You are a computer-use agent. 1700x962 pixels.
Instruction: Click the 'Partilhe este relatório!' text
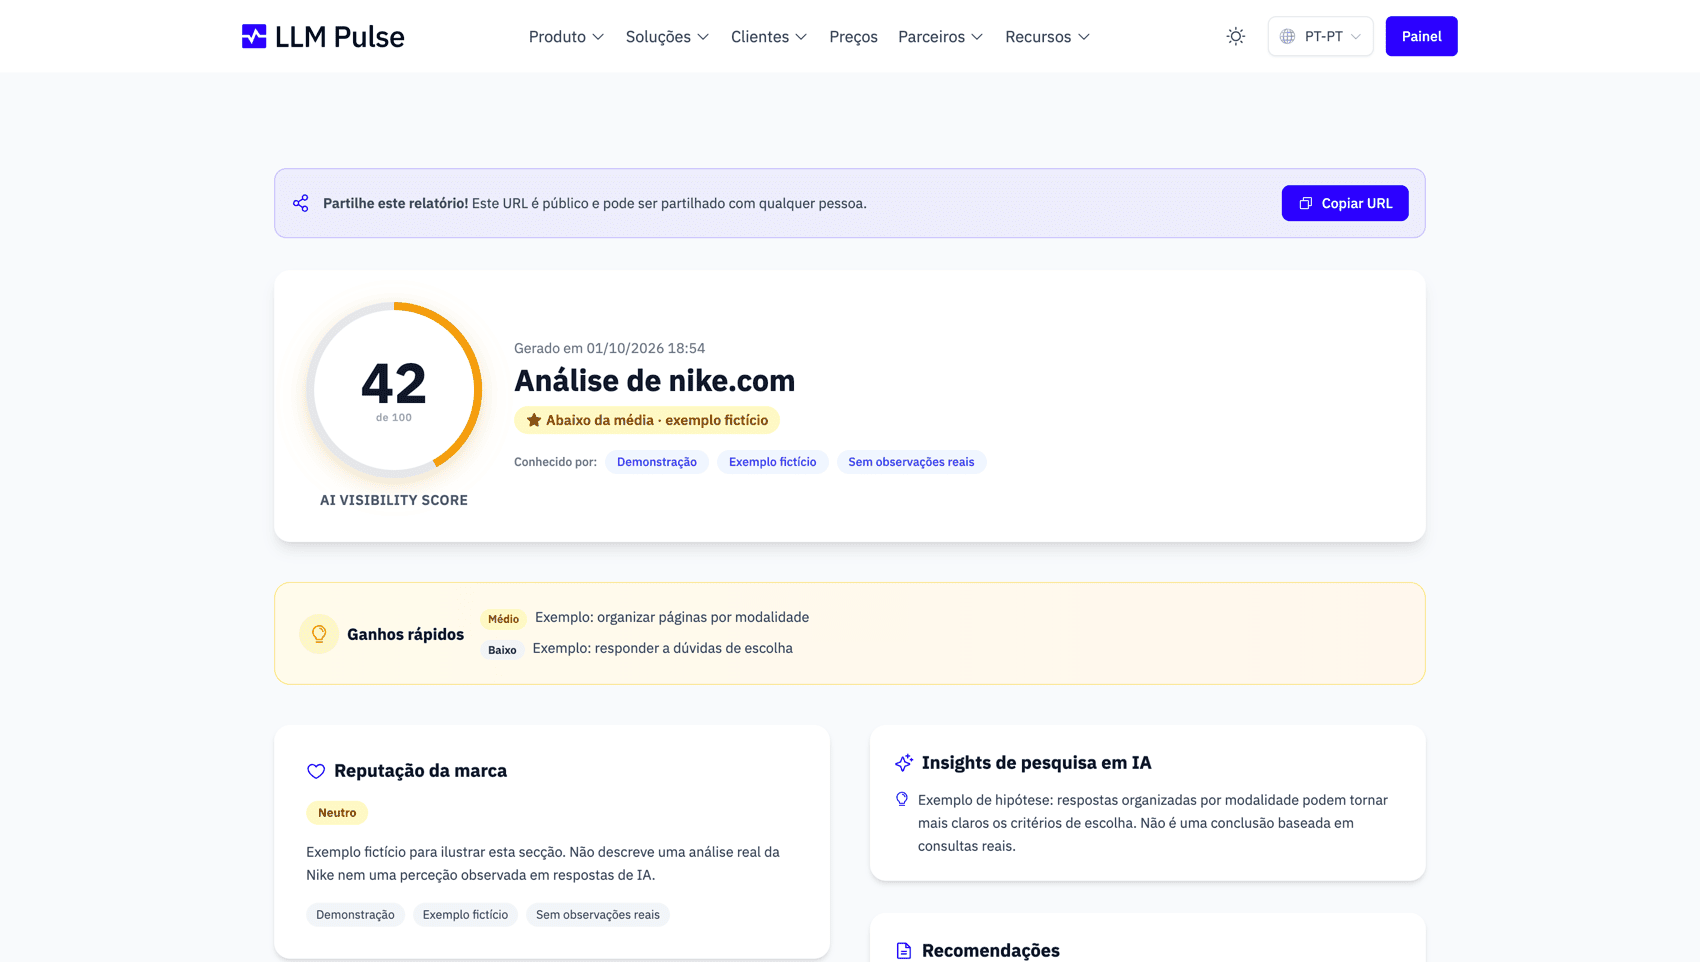click(x=395, y=203)
